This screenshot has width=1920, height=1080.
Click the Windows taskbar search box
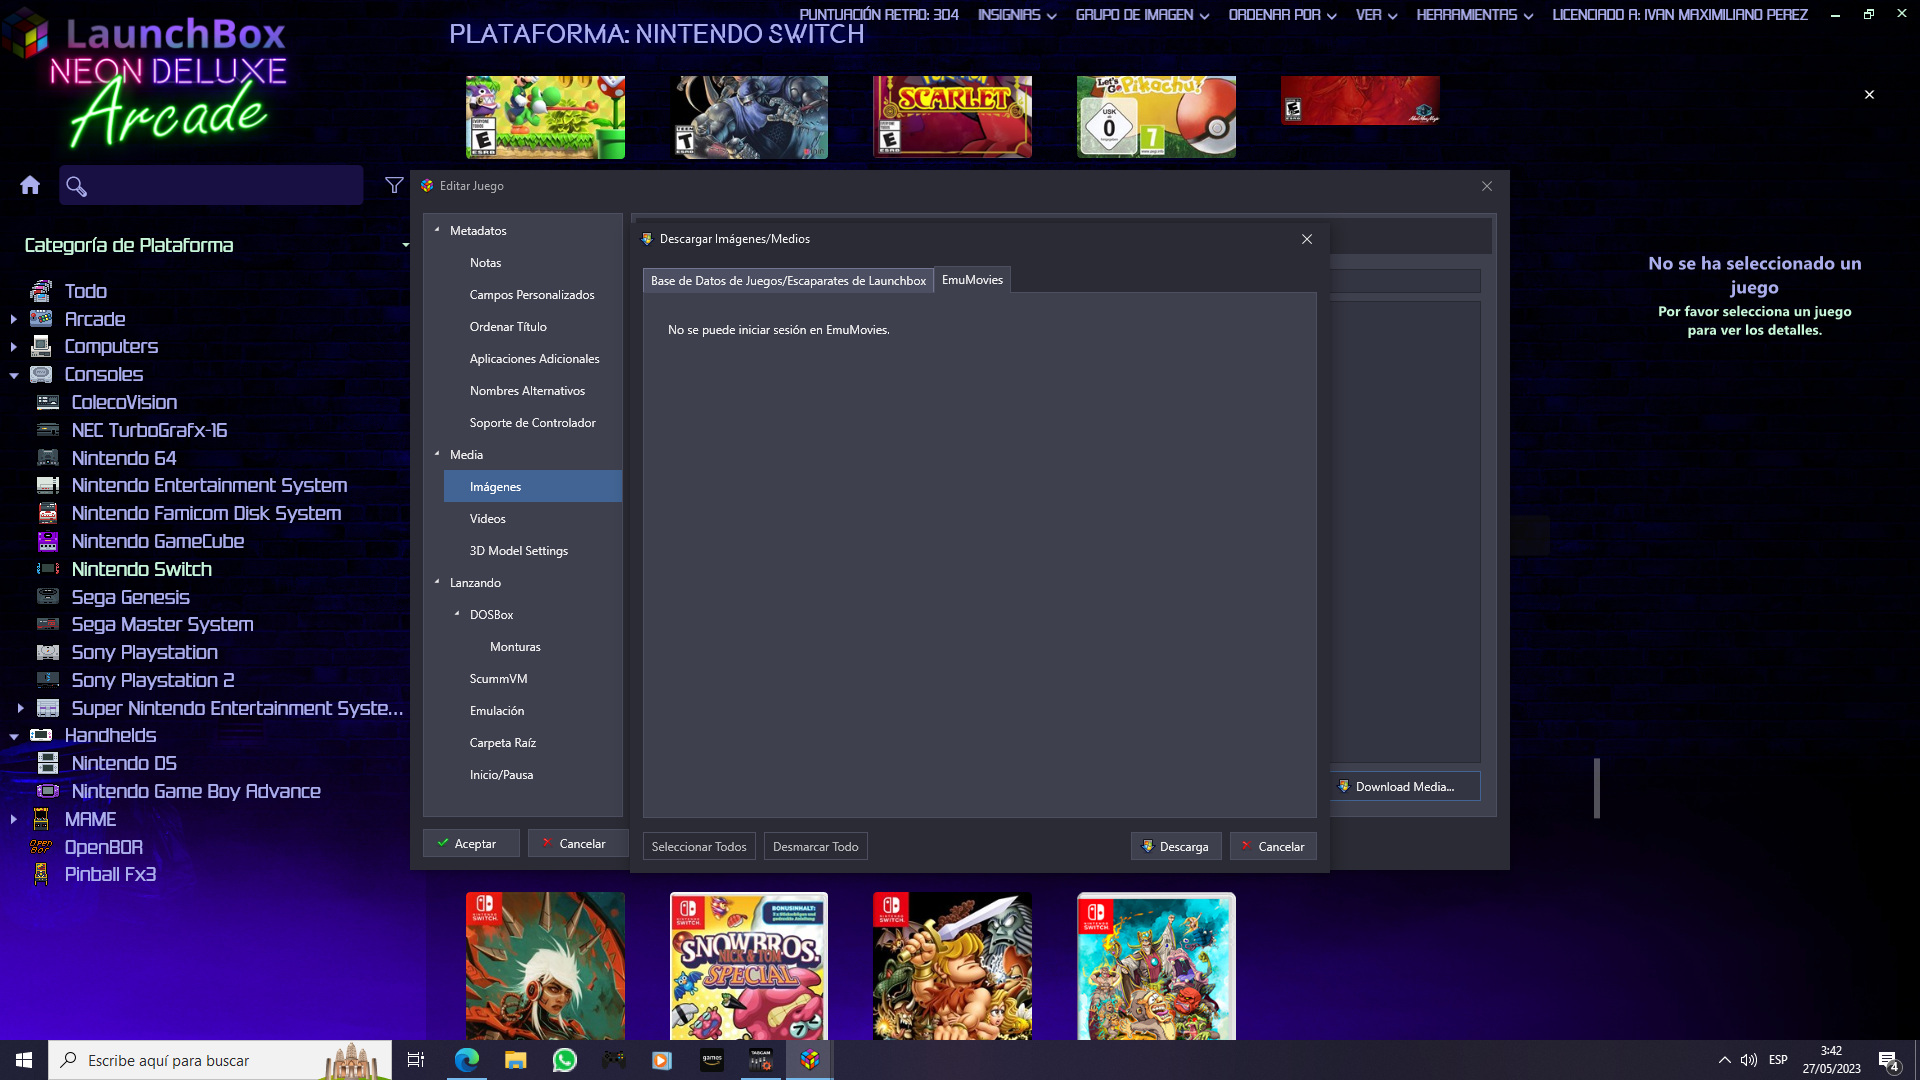[x=220, y=1060]
